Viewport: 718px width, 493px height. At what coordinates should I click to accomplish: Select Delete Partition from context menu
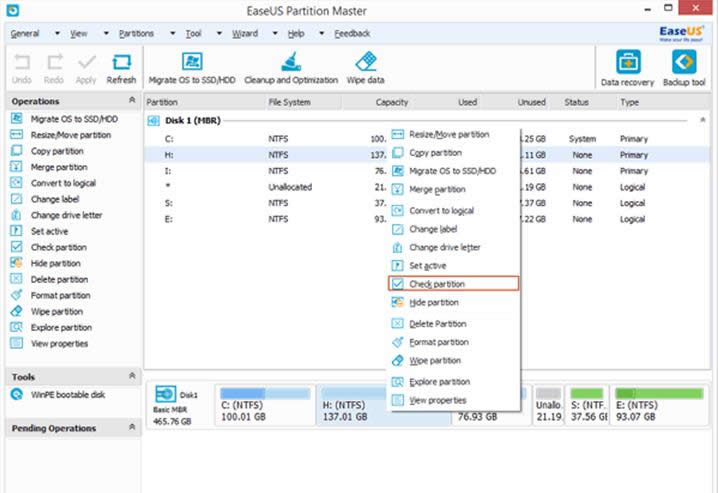click(437, 324)
